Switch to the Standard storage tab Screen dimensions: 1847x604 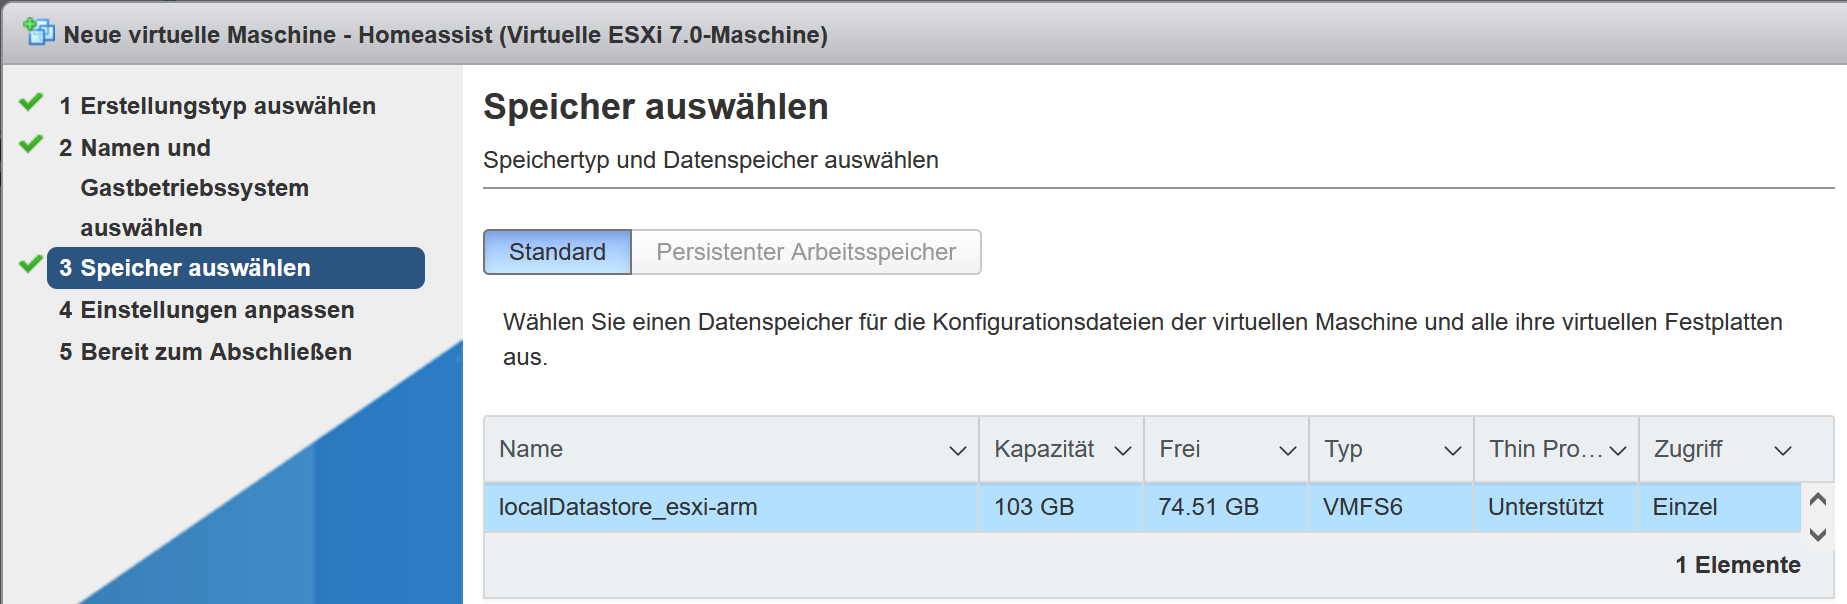click(x=557, y=252)
